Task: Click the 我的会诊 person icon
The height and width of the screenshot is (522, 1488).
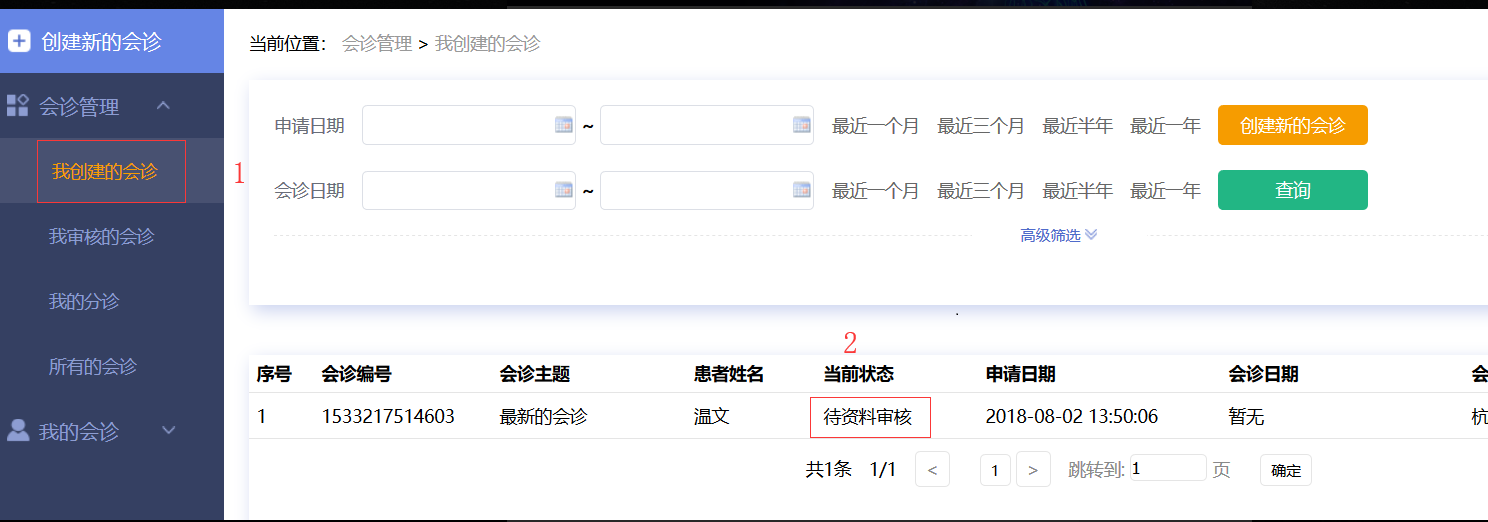Action: (x=17, y=431)
